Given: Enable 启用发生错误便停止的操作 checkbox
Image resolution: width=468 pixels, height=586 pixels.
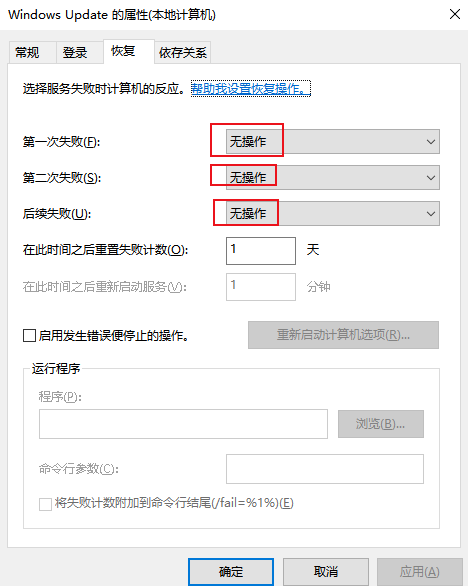Looking at the screenshot, I should (x=30, y=336).
